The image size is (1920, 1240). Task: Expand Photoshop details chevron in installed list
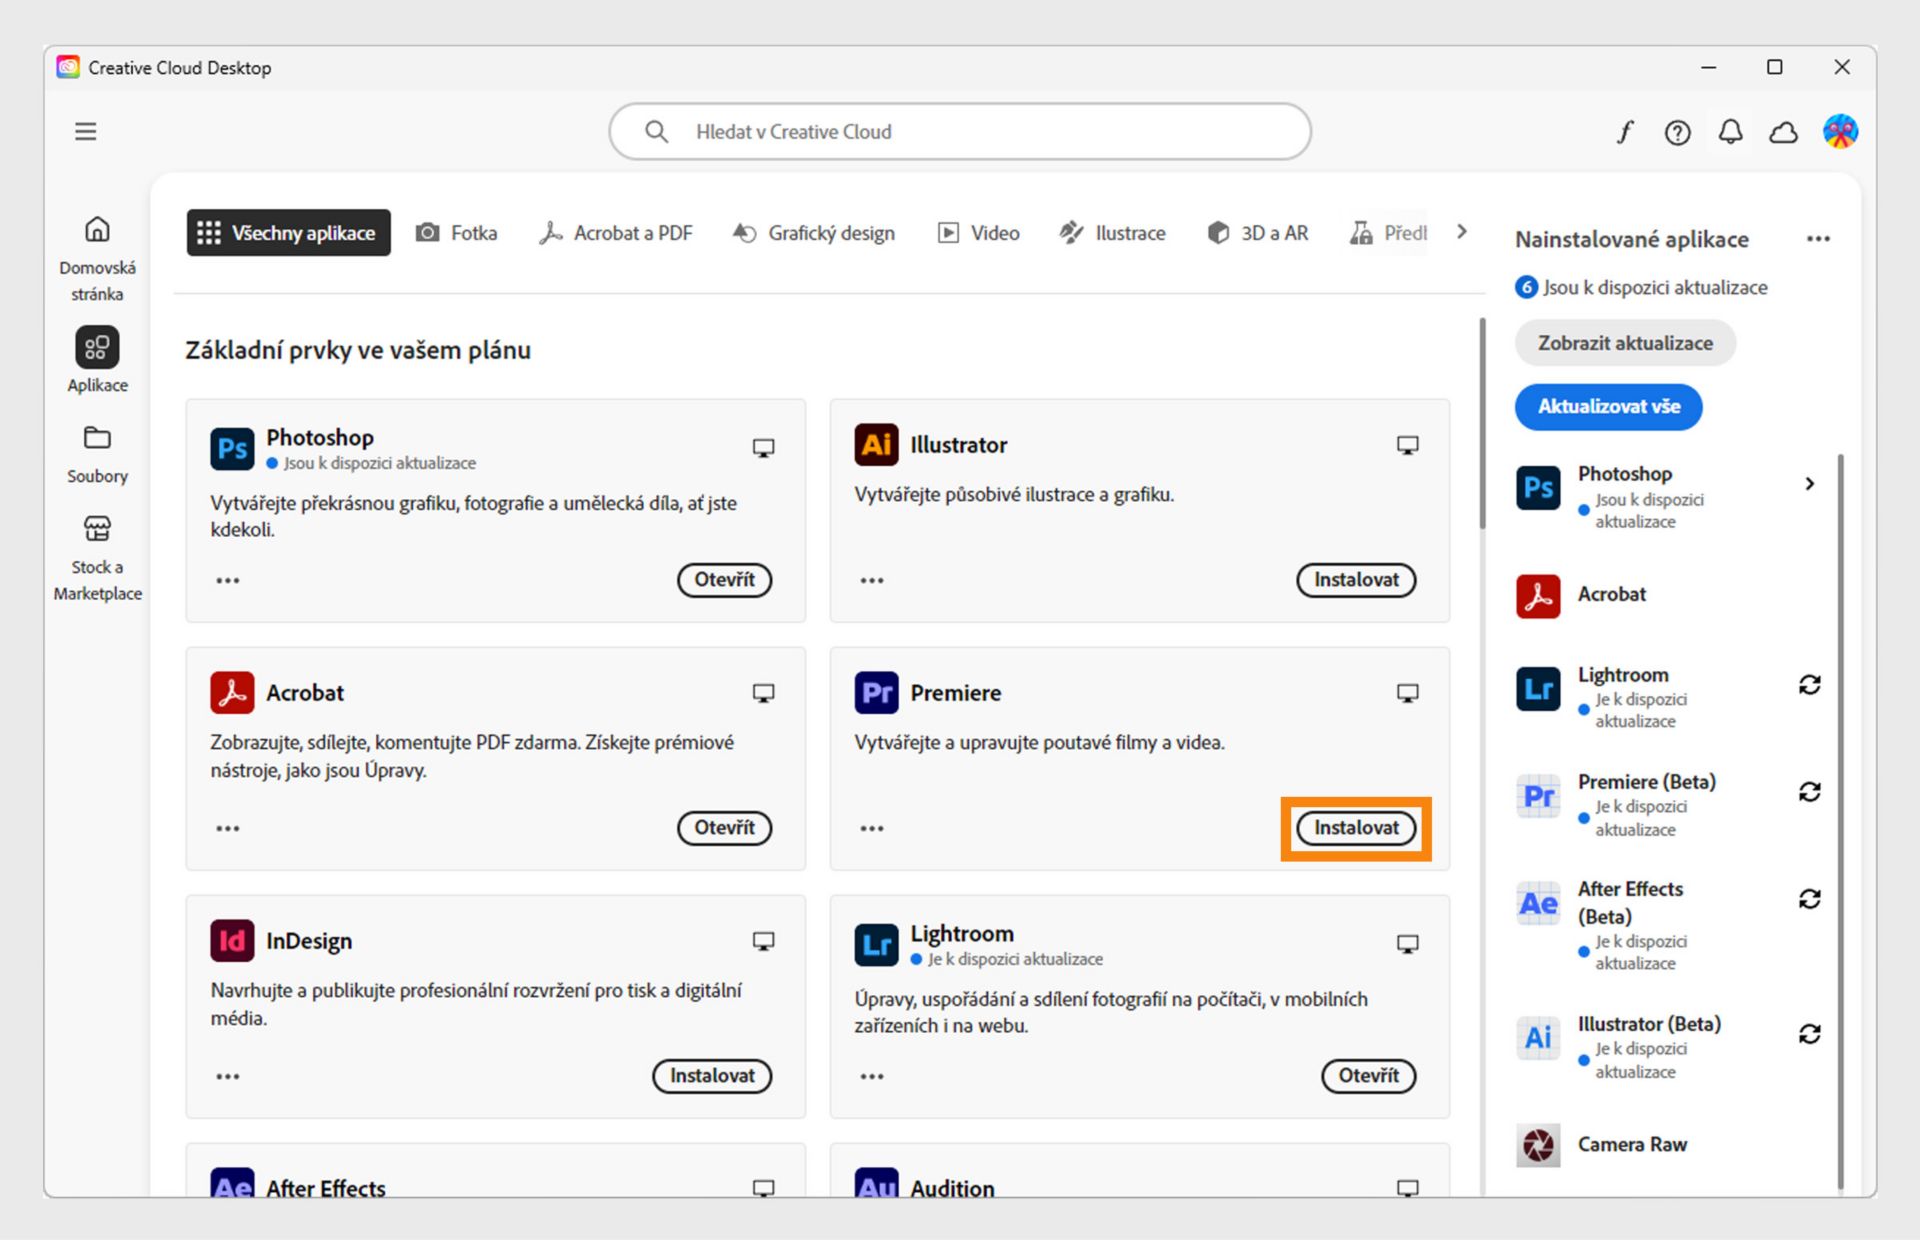tap(1809, 484)
